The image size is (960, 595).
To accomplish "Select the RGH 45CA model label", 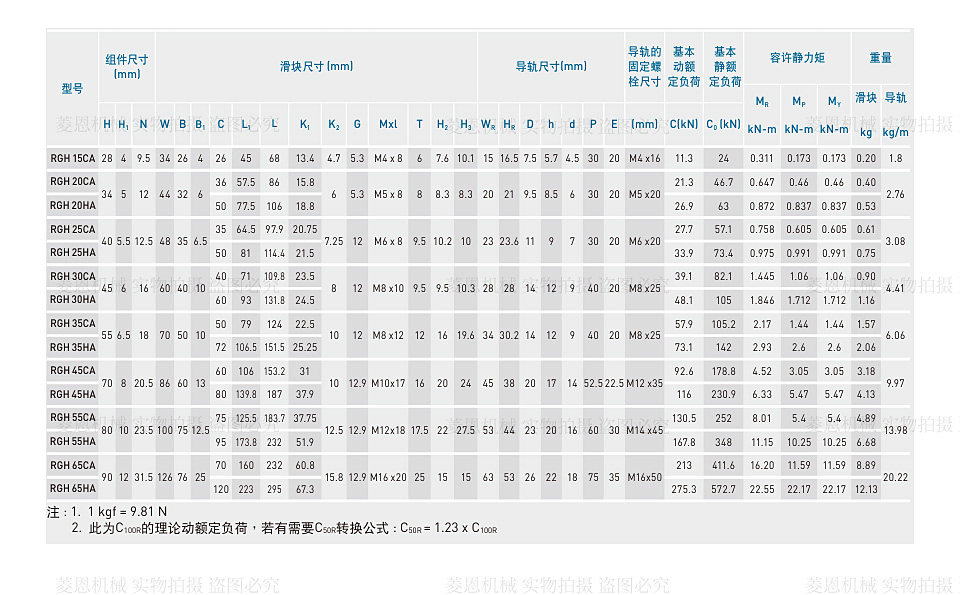I will point(73,371).
